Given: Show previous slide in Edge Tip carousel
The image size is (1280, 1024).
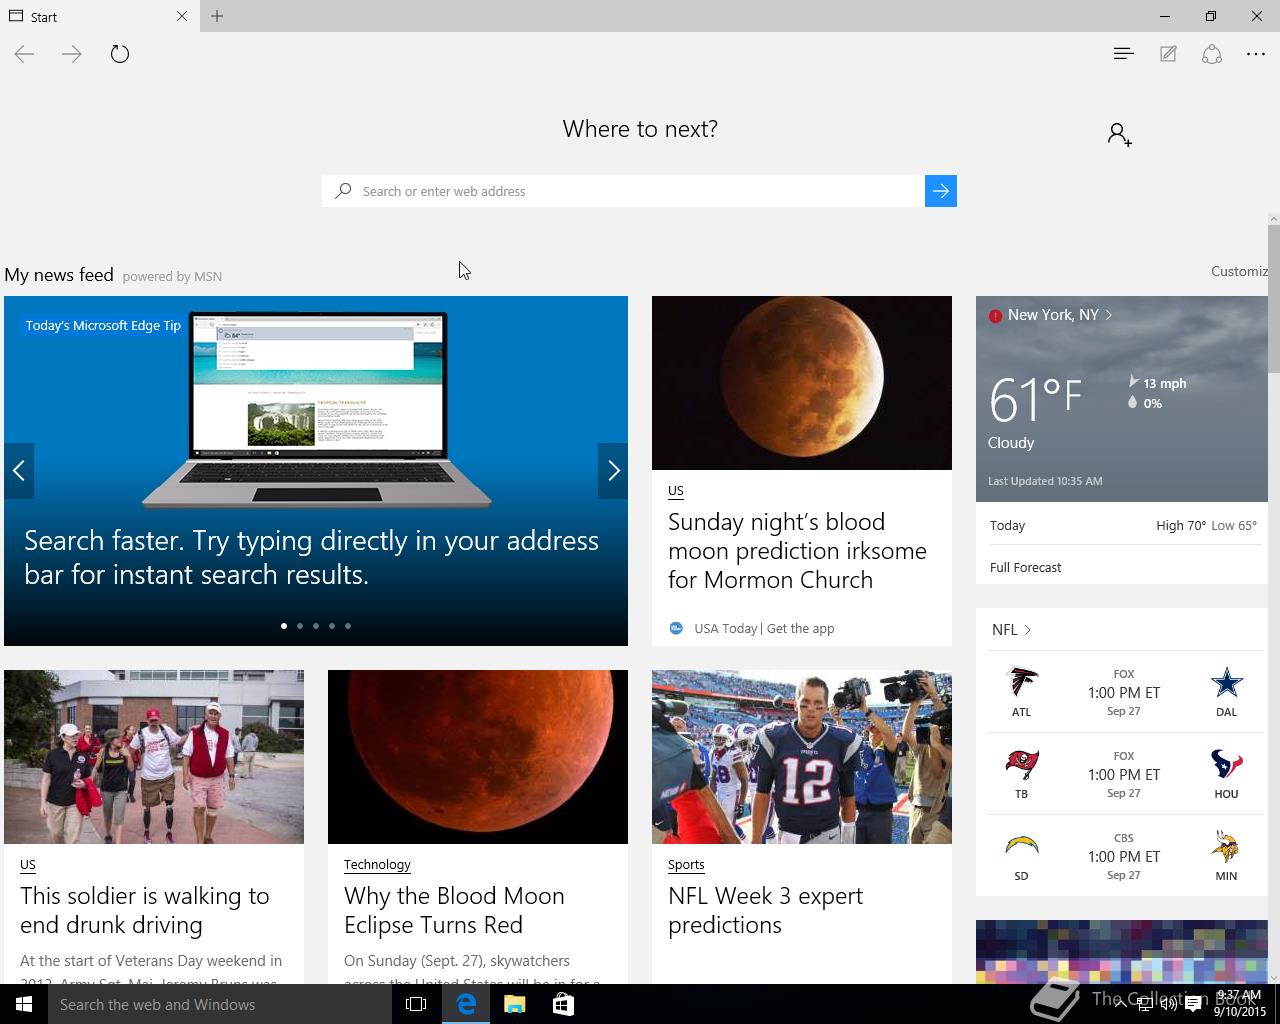Looking at the screenshot, I should tap(19, 470).
